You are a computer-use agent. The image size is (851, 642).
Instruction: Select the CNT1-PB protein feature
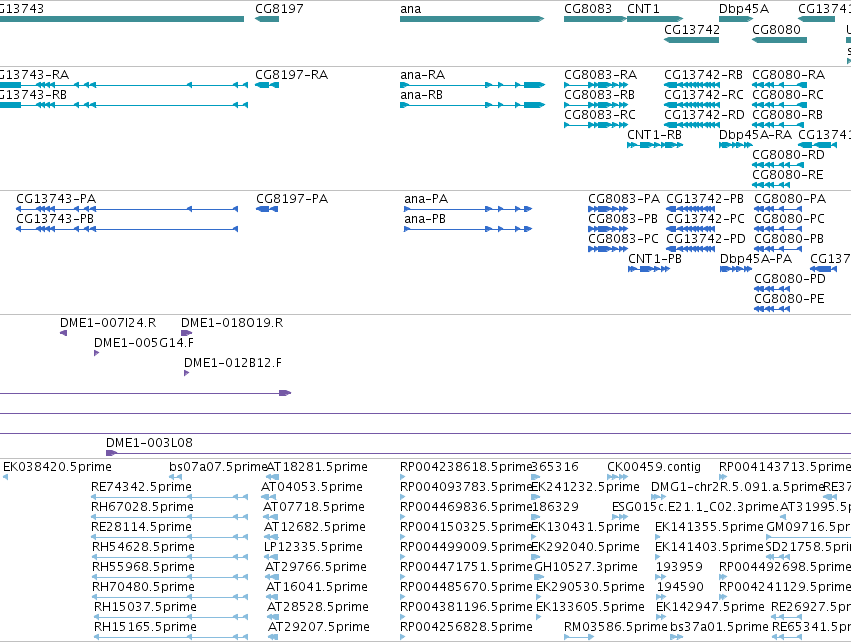[x=649, y=269]
